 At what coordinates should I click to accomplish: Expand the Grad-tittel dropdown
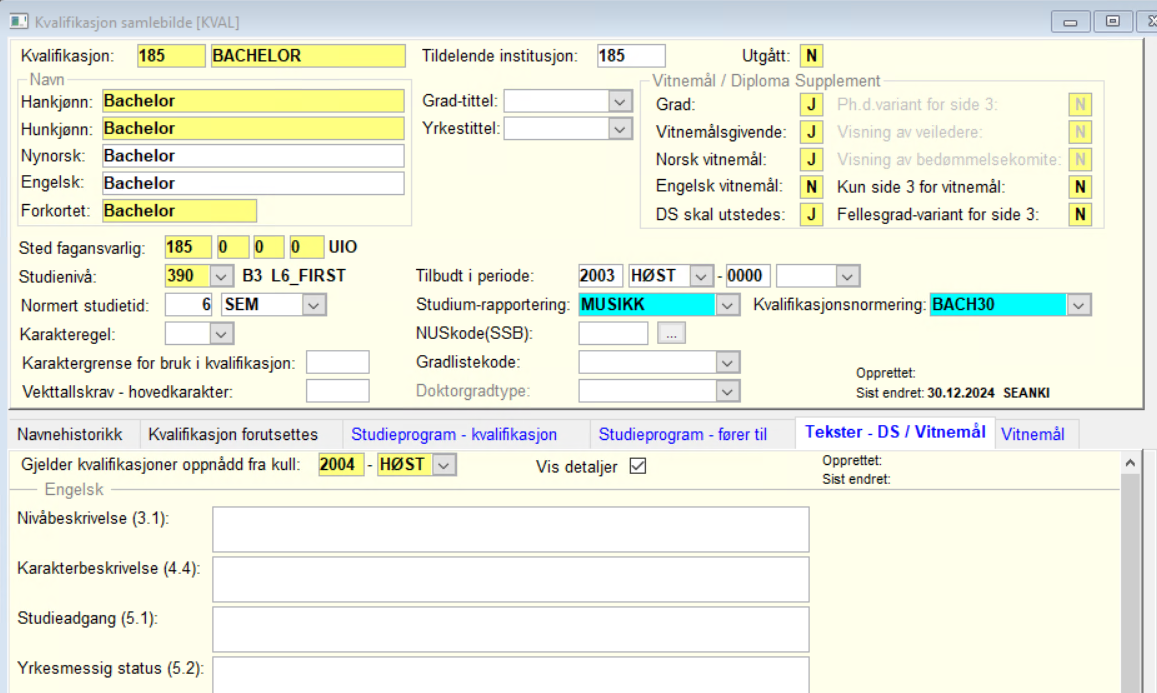[620, 101]
